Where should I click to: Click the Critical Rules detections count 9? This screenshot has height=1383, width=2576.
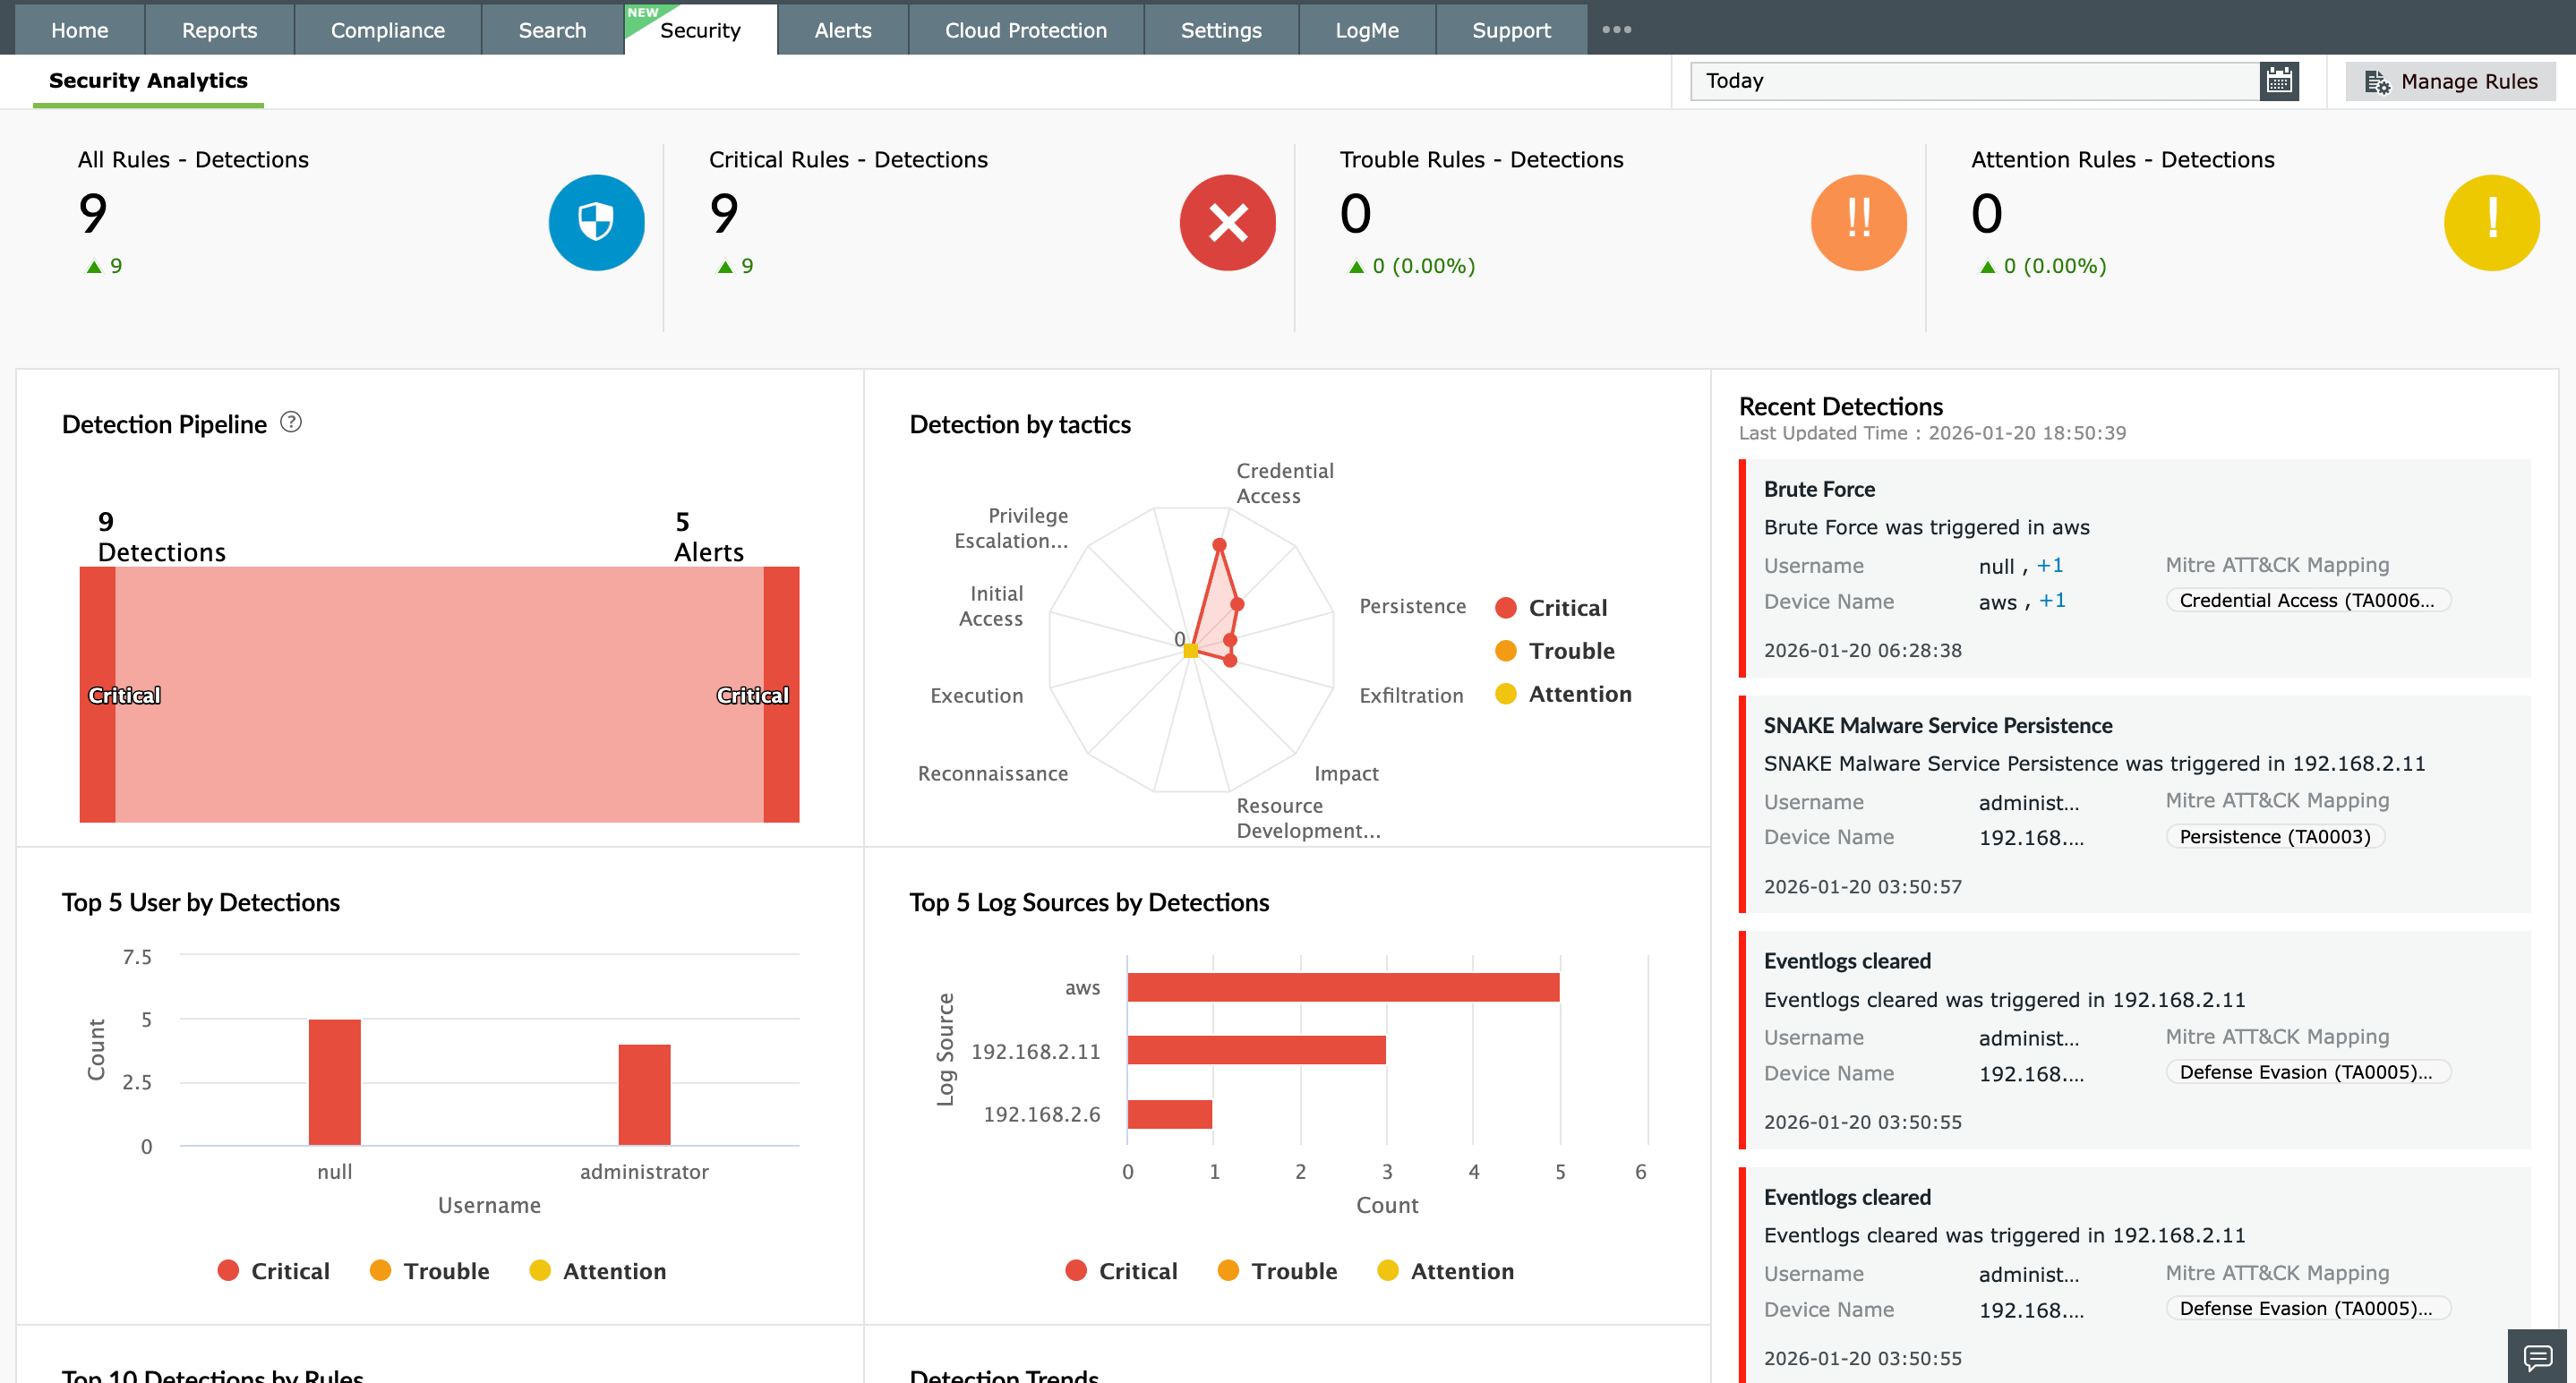tap(724, 213)
